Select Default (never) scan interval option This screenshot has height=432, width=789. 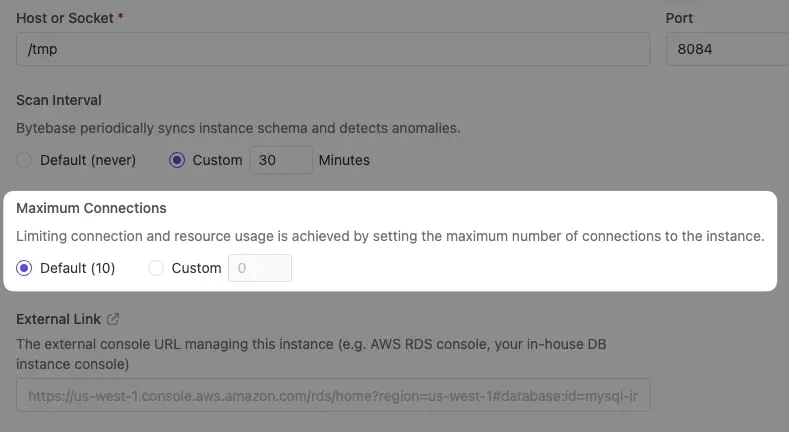(24, 160)
